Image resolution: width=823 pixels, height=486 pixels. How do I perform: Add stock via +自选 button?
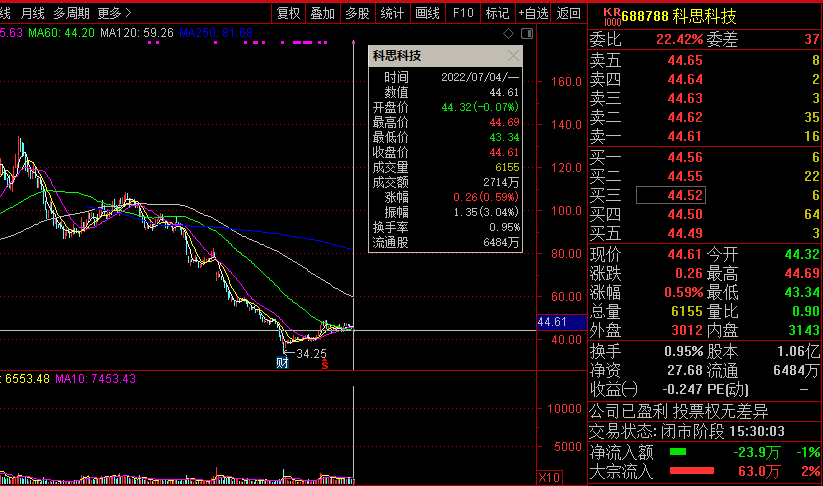[x=532, y=13]
